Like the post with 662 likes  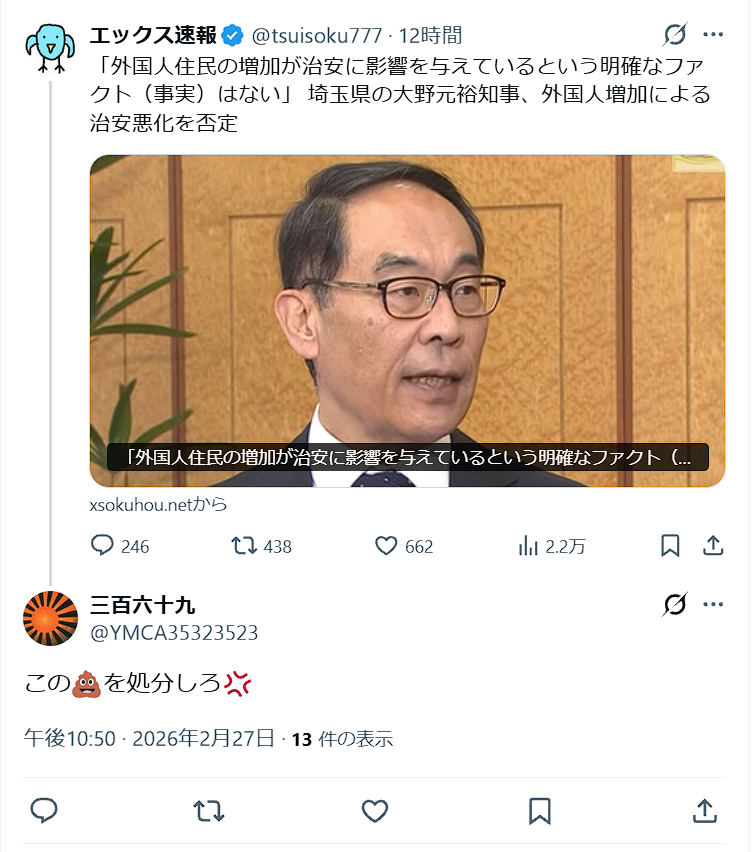[404, 546]
